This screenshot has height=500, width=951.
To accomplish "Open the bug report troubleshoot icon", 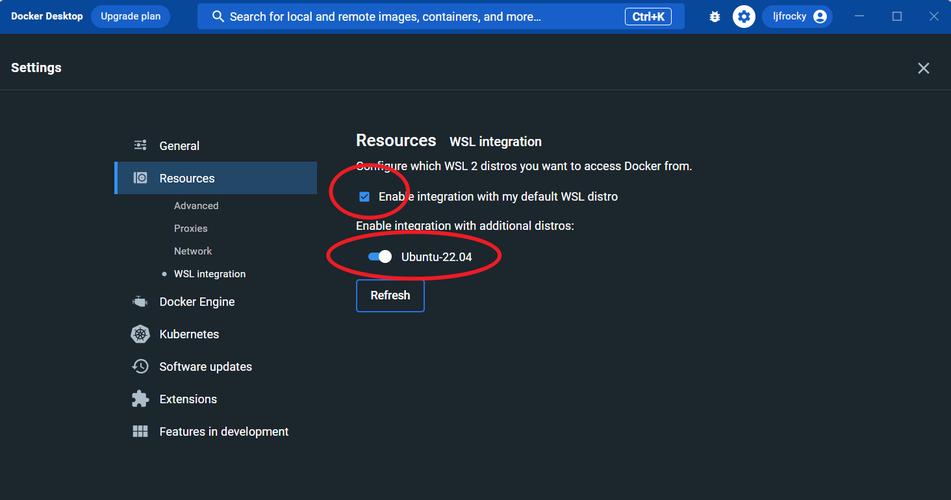I will click(714, 17).
